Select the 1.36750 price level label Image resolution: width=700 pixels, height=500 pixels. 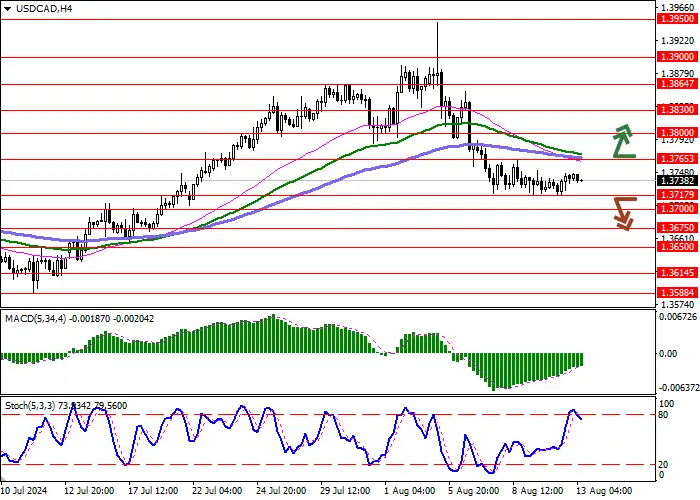point(677,228)
